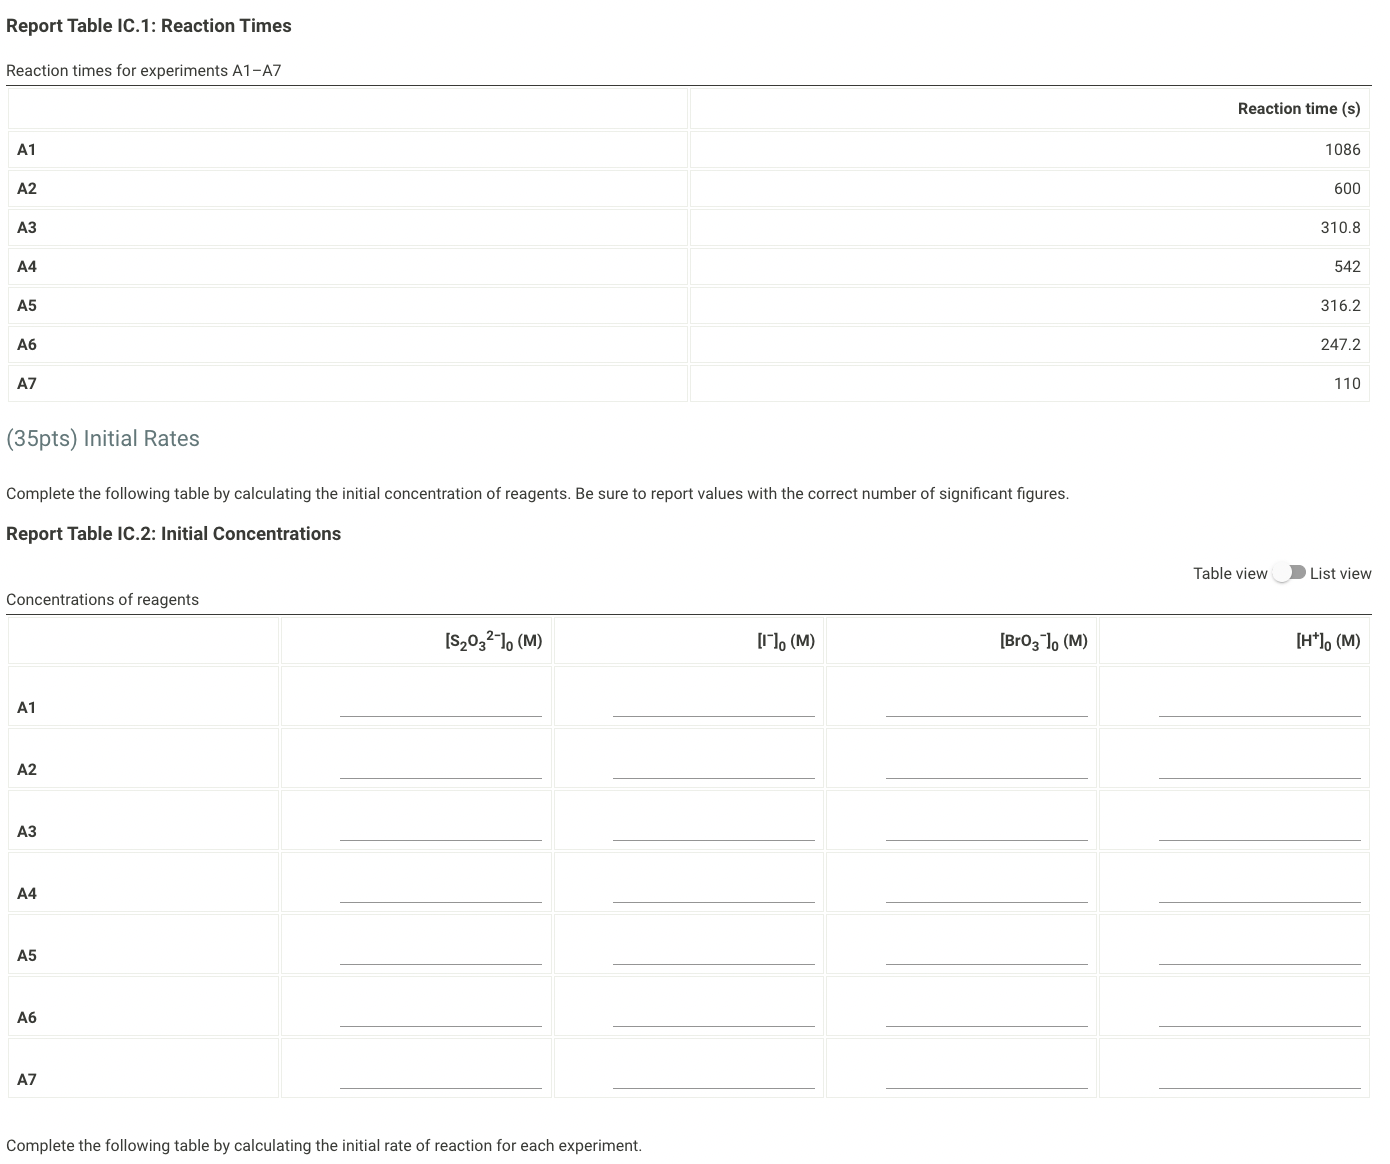This screenshot has width=1390, height=1164.
Task: Select the A4 reaction time value 542
Action: 1347,266
